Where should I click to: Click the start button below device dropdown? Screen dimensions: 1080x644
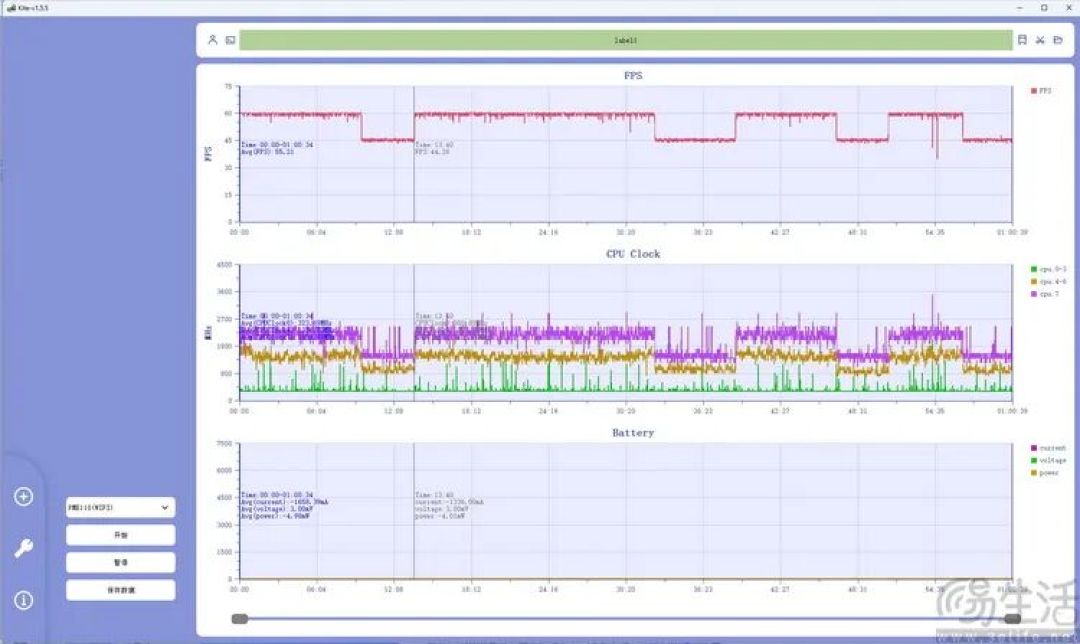click(121, 535)
